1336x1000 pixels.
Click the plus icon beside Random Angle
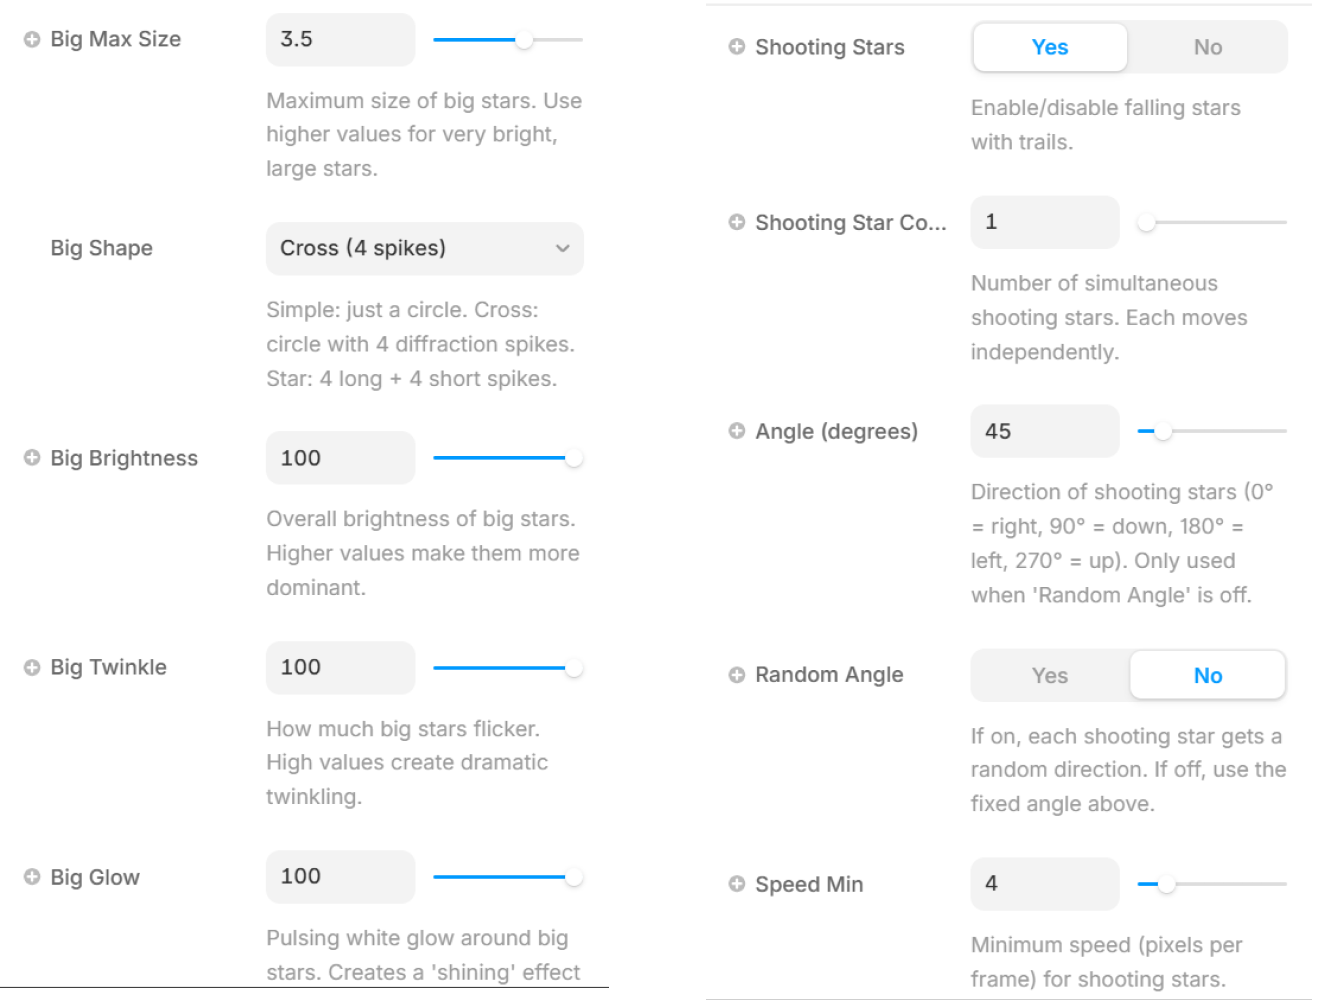[737, 675]
